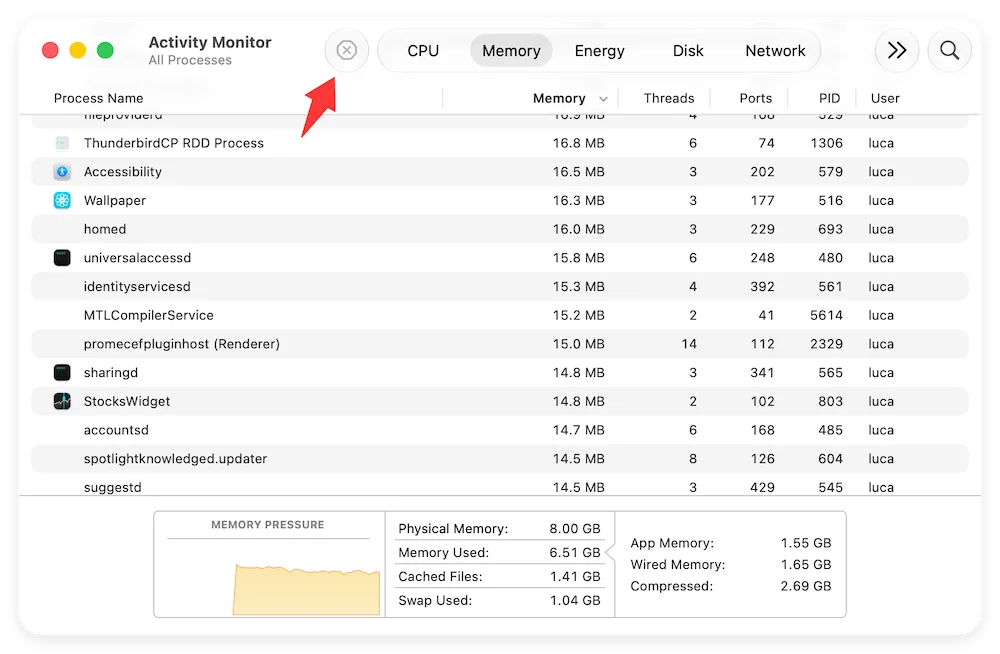Click the All Processes subtitle
1000x654 pixels.
tap(190, 60)
